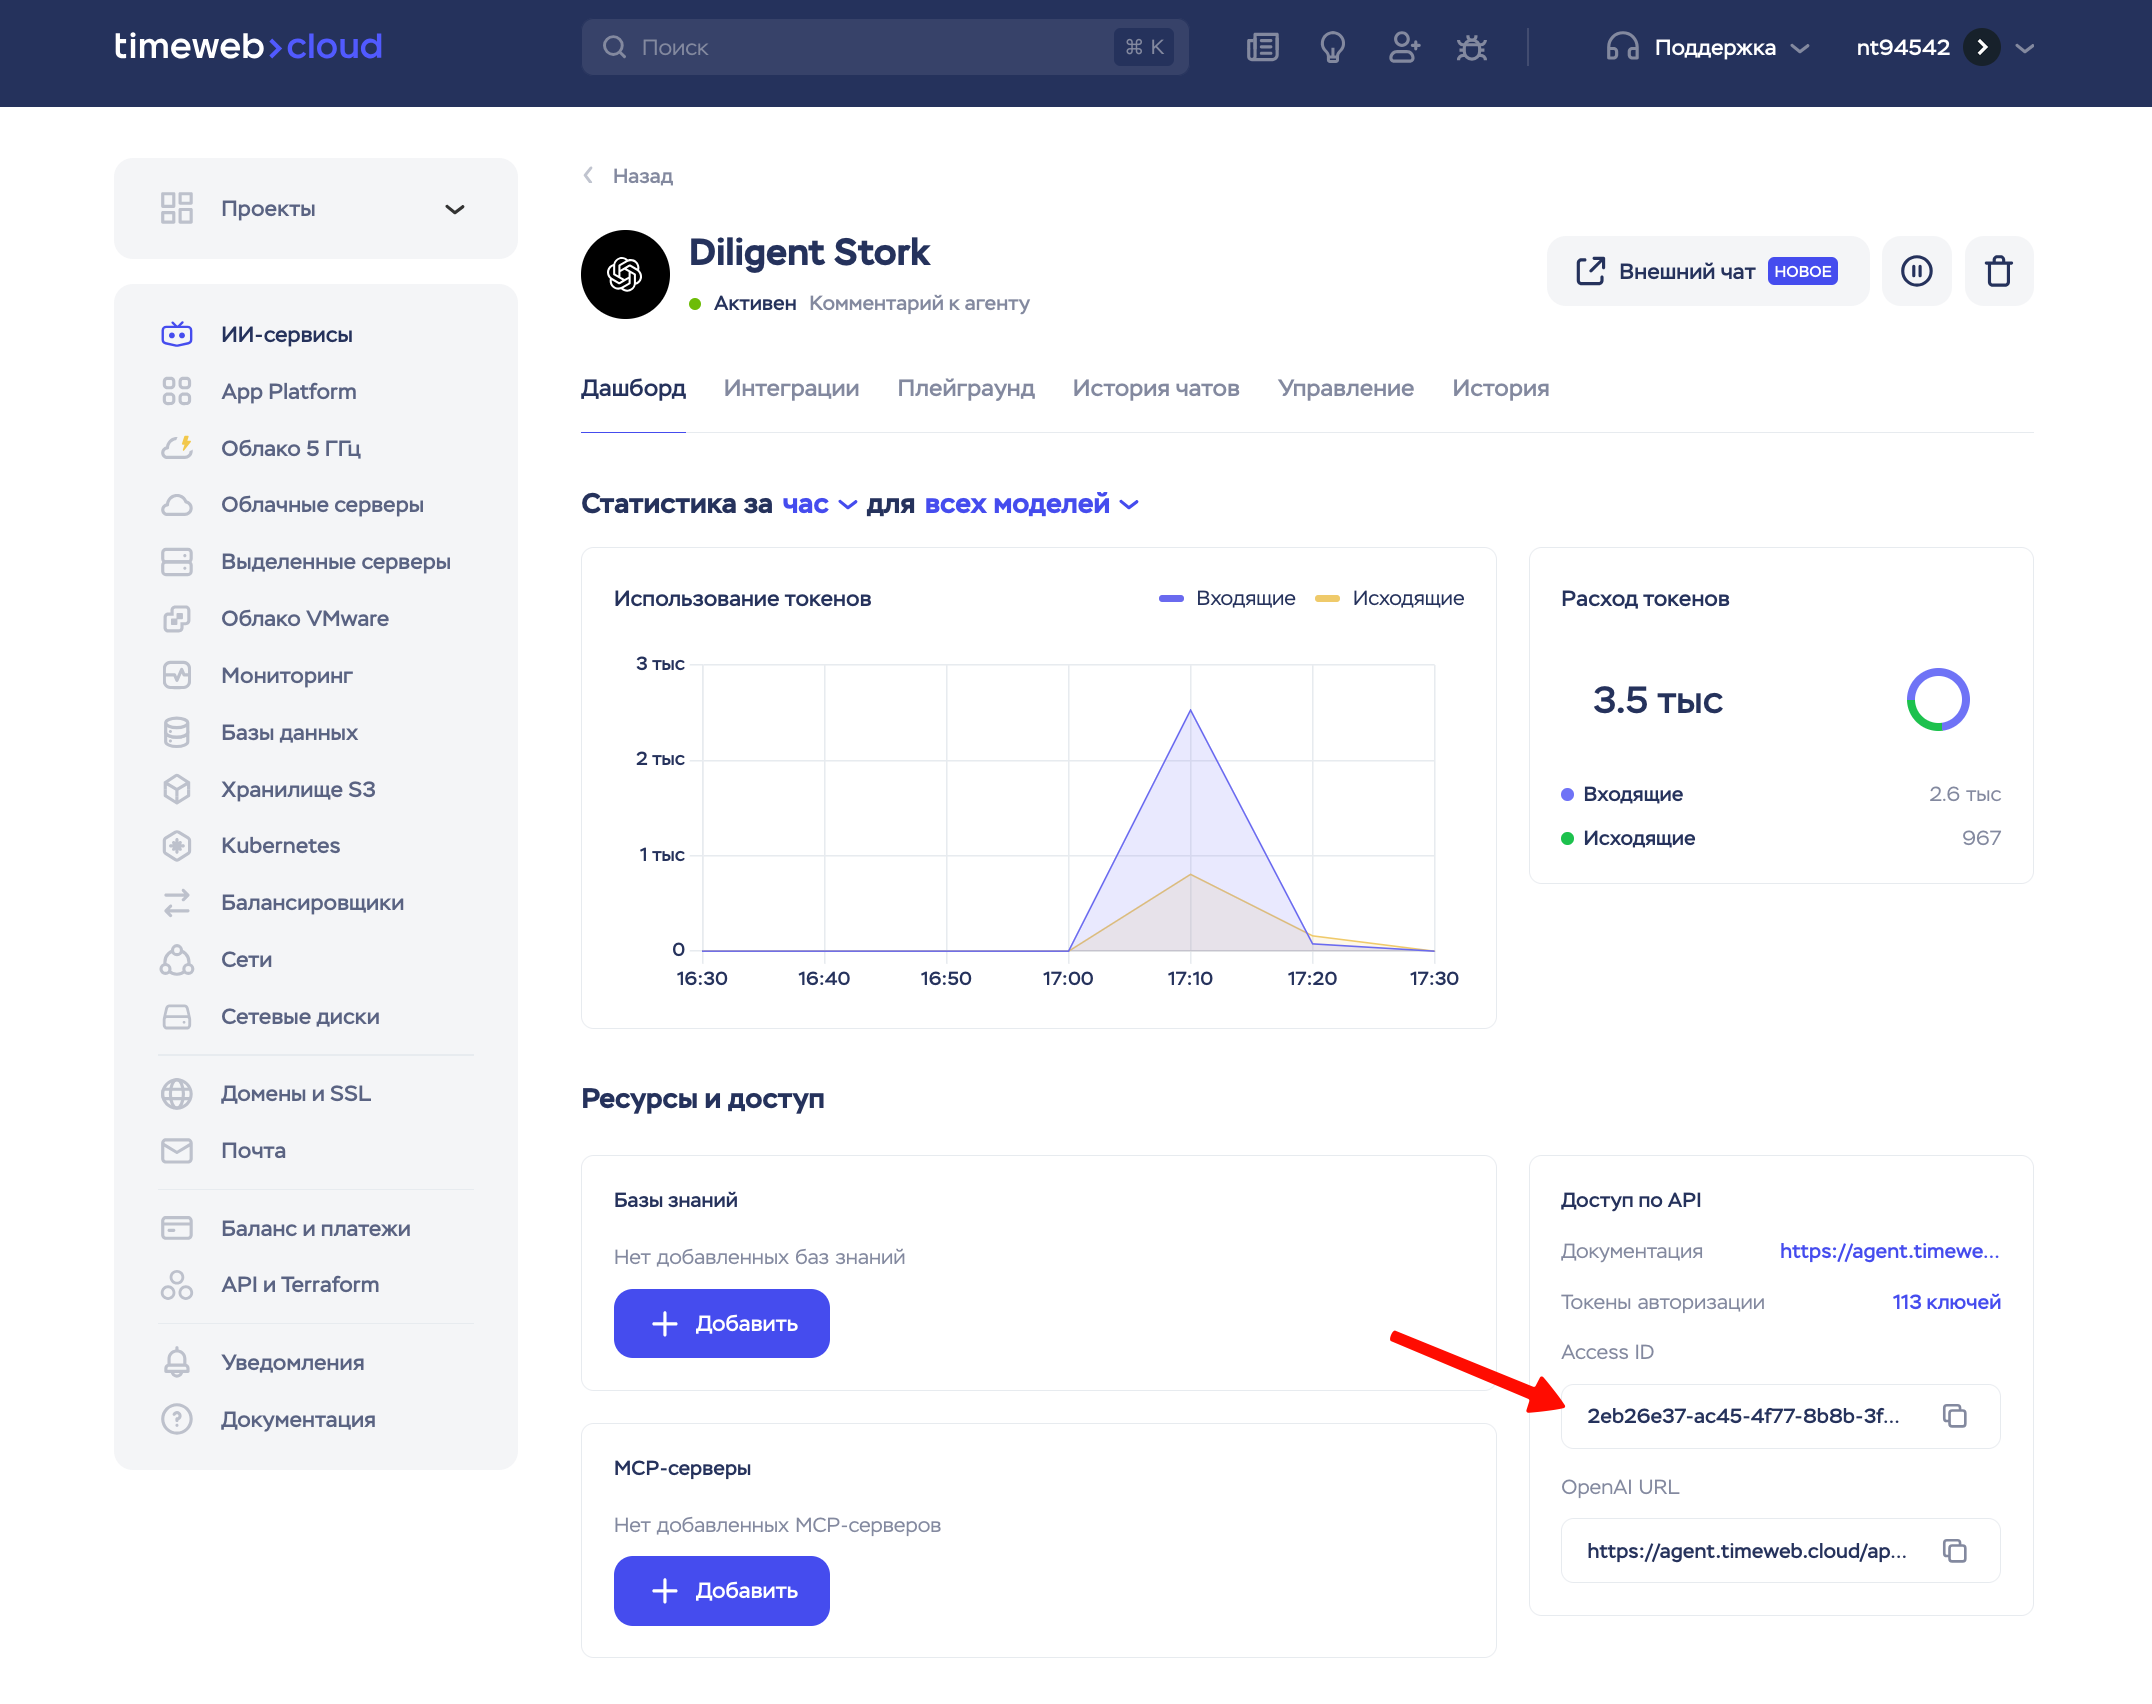Click the token usage donut chart

(1938, 700)
